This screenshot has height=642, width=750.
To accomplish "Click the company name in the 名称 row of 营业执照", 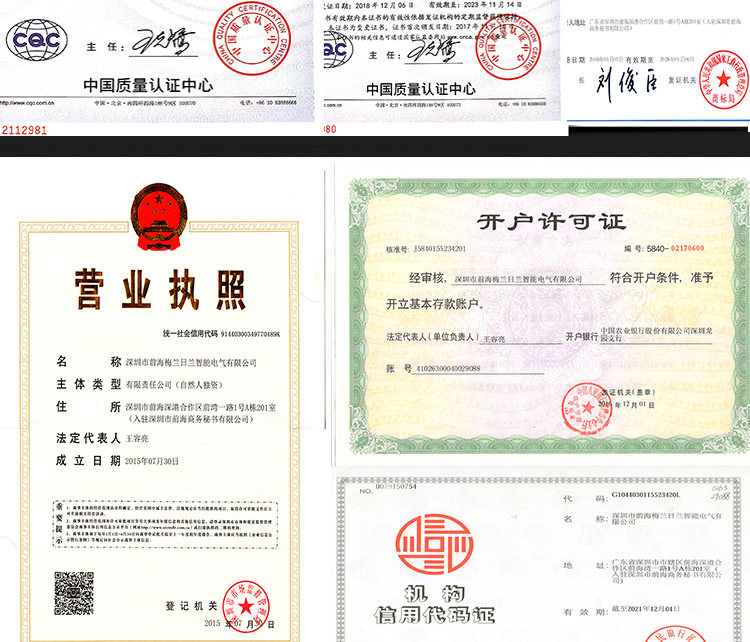I will click(x=191, y=363).
